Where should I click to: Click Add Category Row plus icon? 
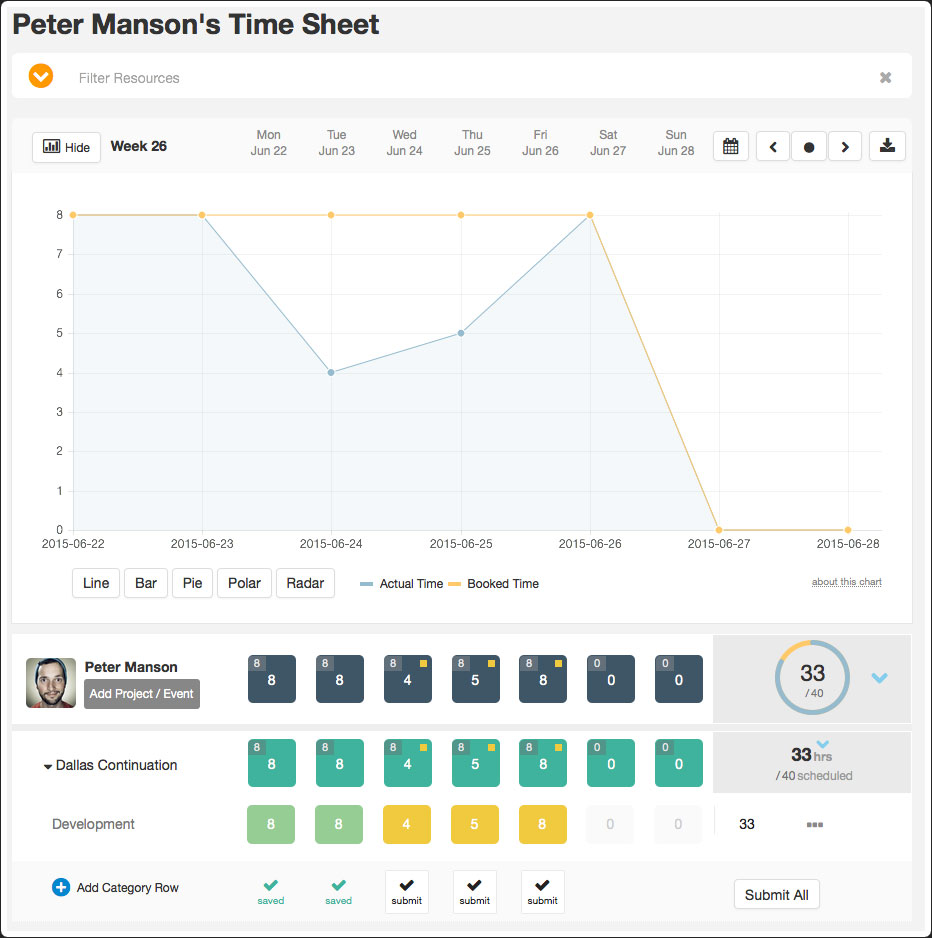pos(61,887)
